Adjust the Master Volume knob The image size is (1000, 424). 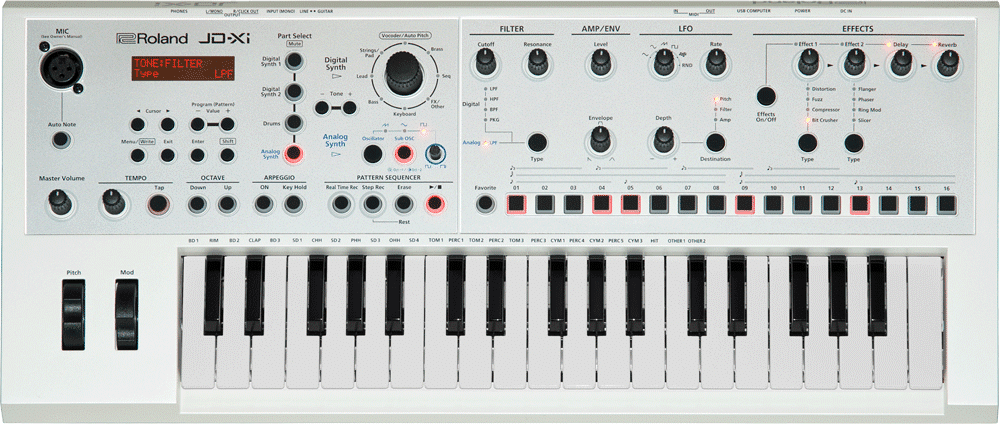60,203
